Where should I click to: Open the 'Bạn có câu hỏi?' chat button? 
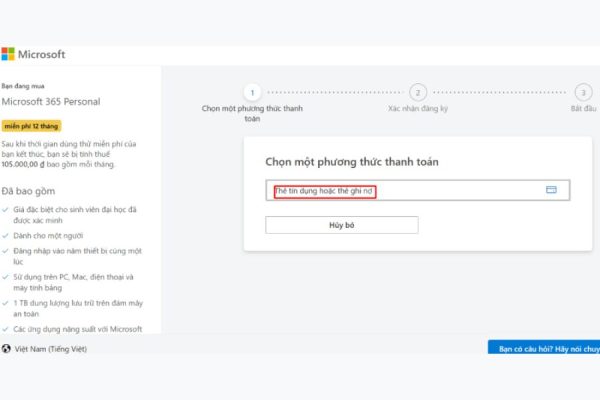tap(544, 349)
